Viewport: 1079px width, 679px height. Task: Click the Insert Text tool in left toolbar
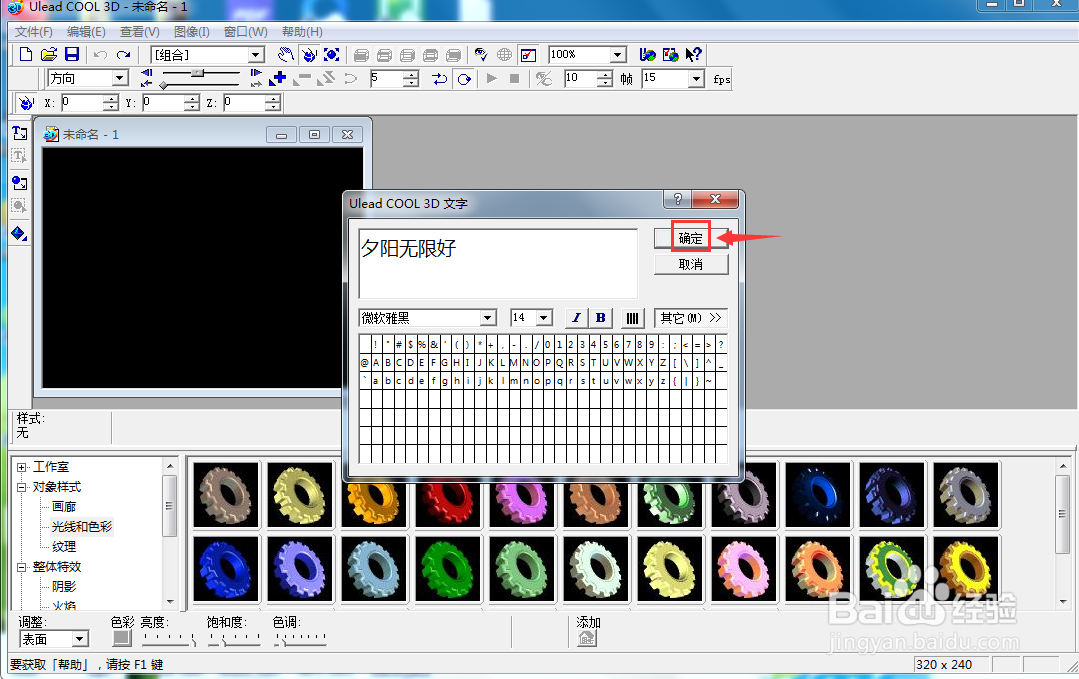tap(19, 133)
